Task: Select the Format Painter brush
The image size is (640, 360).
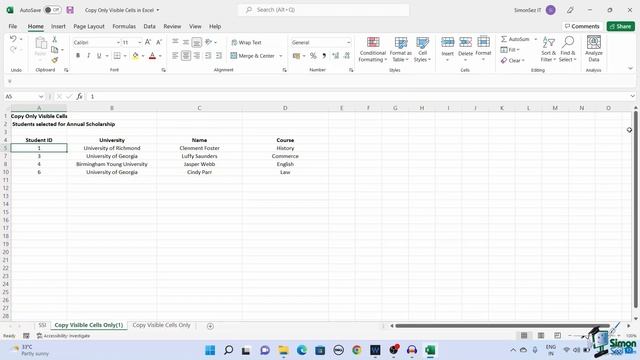Action: pos(55,60)
